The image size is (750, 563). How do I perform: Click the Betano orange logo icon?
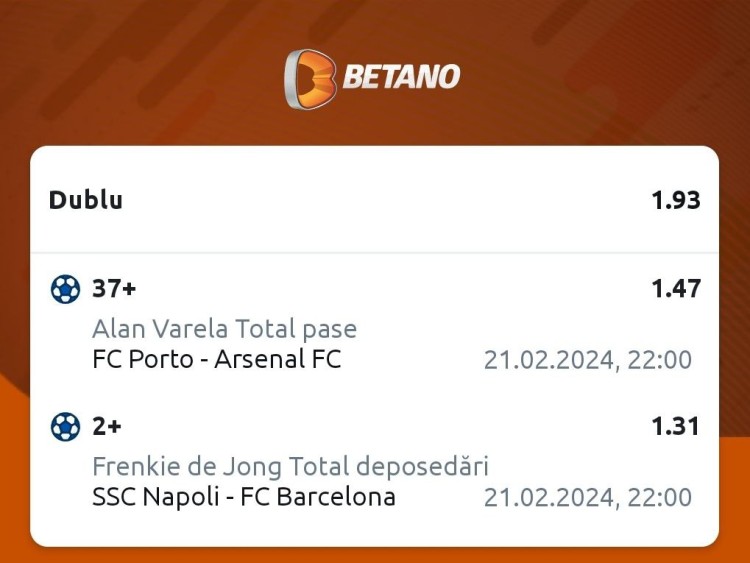tap(310, 79)
